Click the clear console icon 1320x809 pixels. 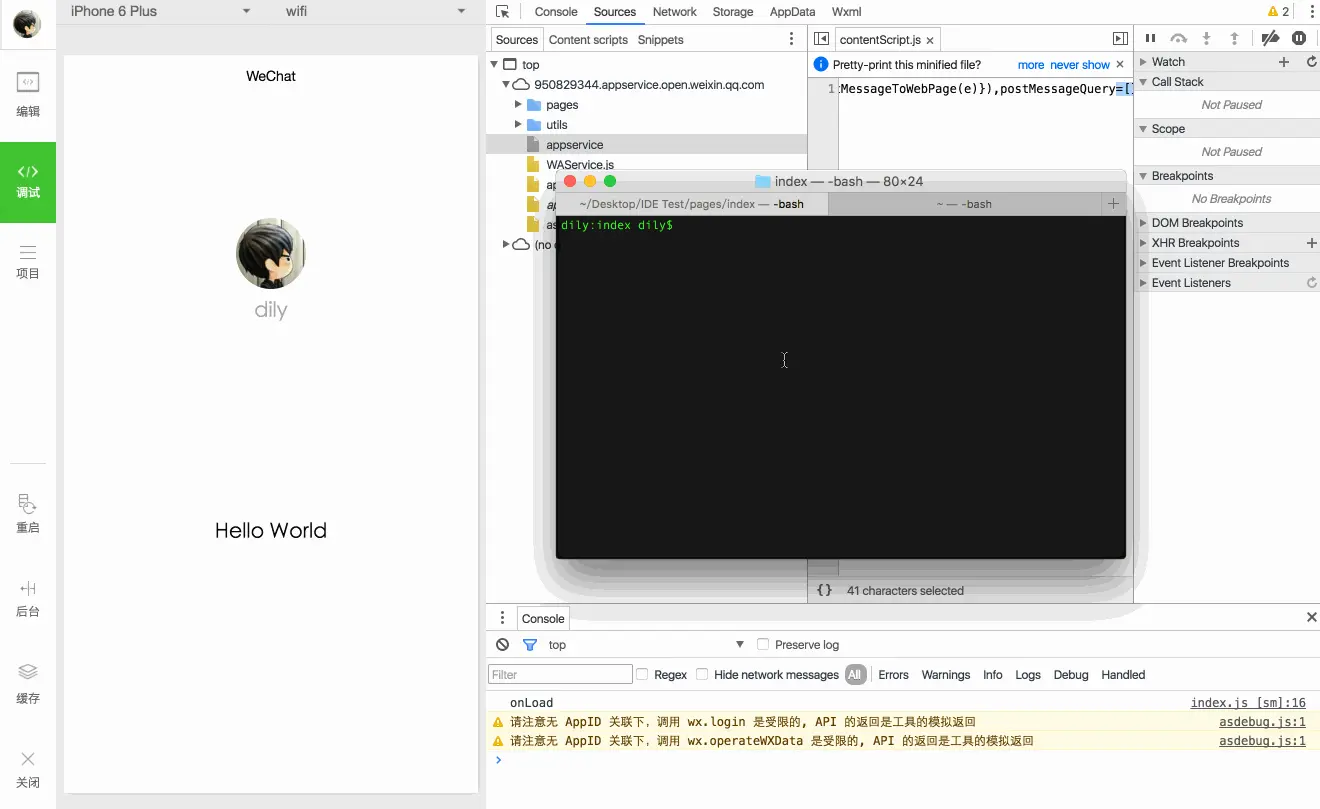(503, 645)
